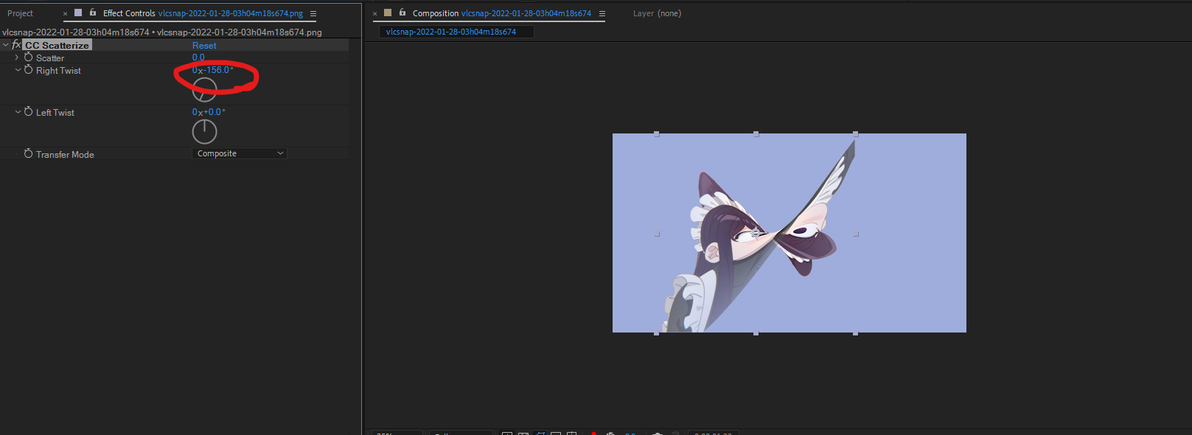Click the Left Twist angle dial
Viewport: 1192px width, 435px height.
204,132
